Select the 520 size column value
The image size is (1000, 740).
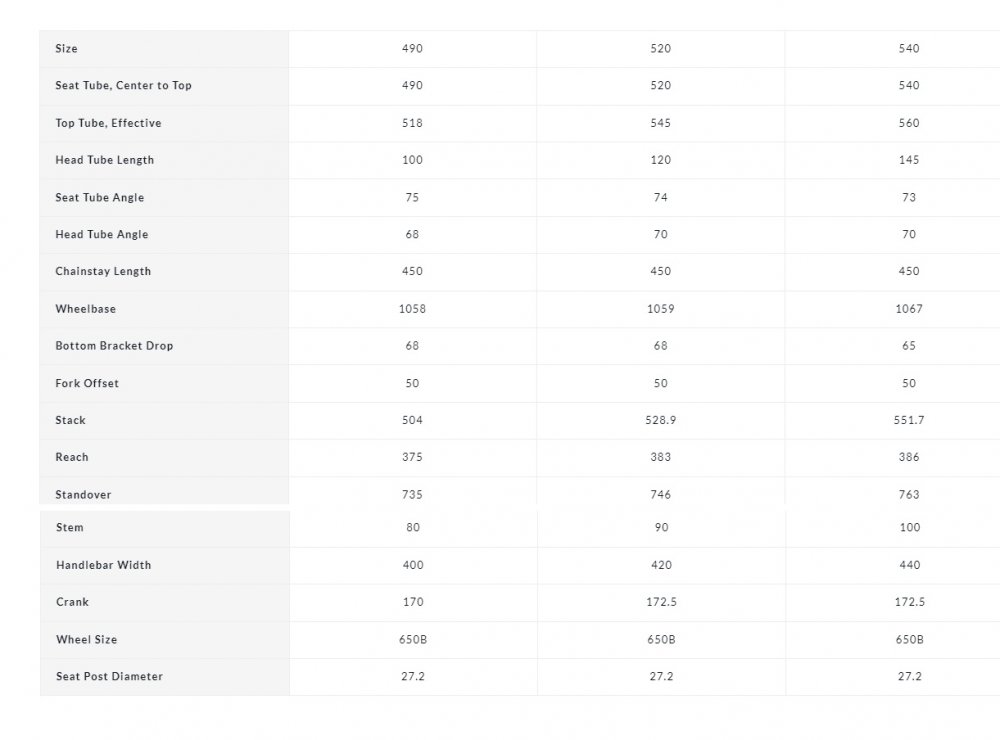pyautogui.click(x=660, y=48)
